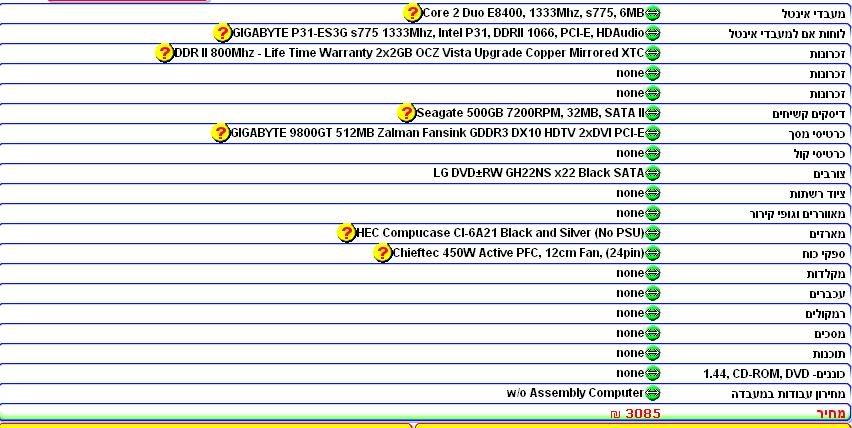Select the GIGABYTE 9800GT 512MB Zalman text
Viewport: 852px width, 428px height.
437,133
